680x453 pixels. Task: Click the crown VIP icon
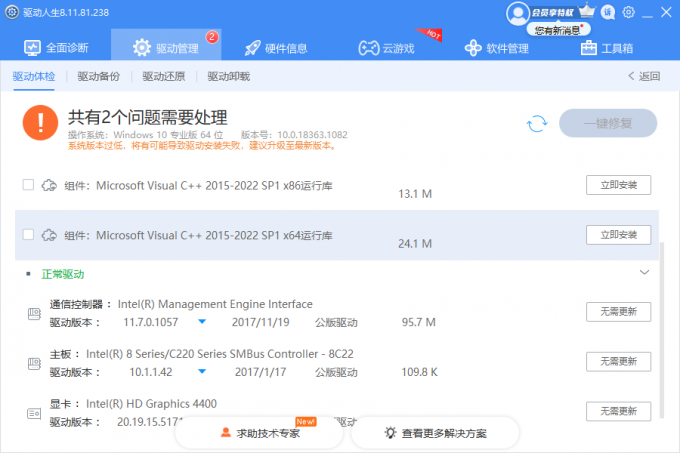coord(587,10)
